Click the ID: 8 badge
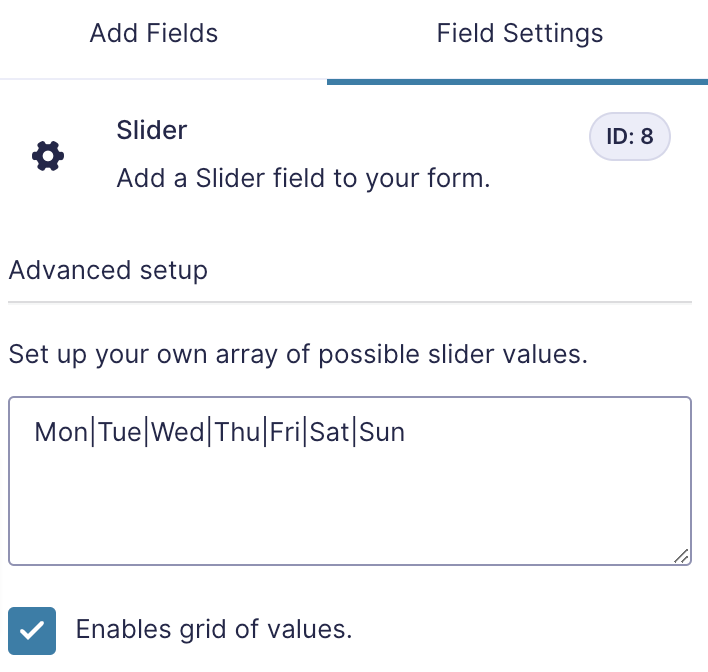Screen dimensions: 708x672 (629, 136)
